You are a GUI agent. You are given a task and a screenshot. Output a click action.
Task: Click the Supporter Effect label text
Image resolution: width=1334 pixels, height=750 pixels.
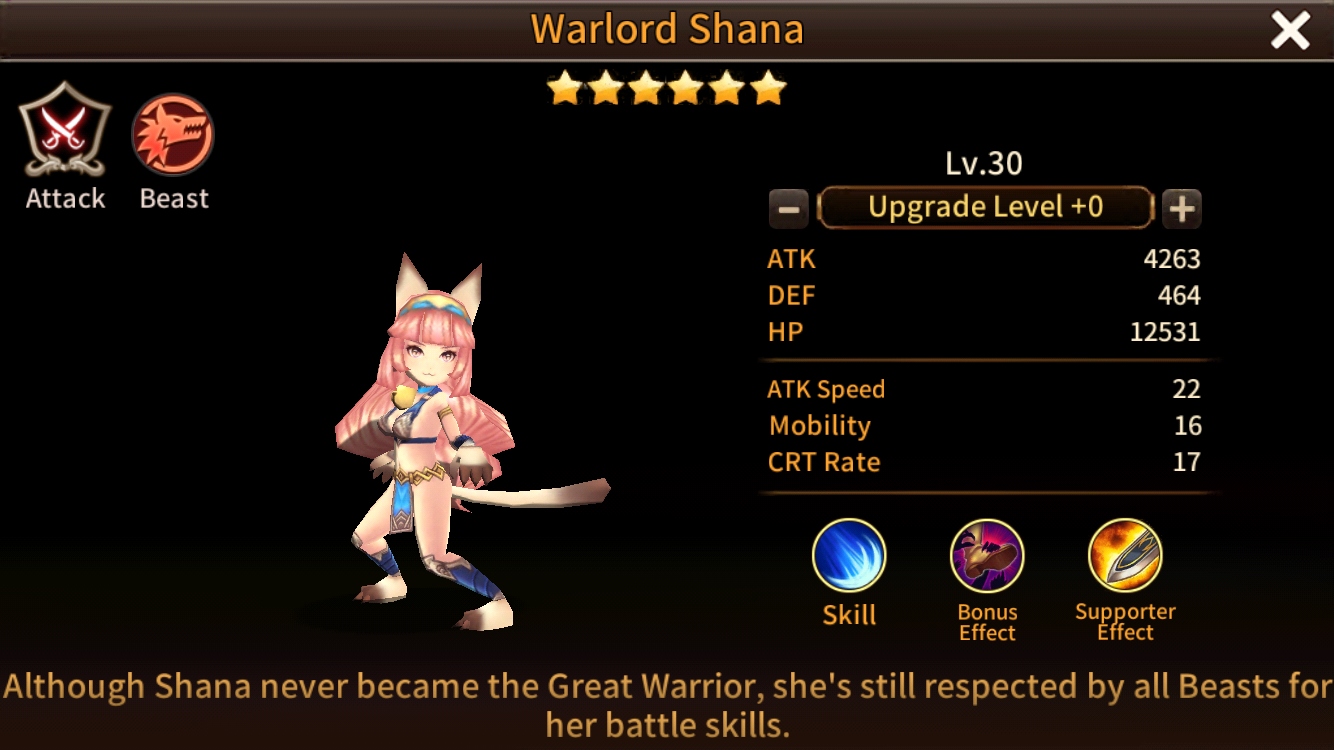(1125, 622)
